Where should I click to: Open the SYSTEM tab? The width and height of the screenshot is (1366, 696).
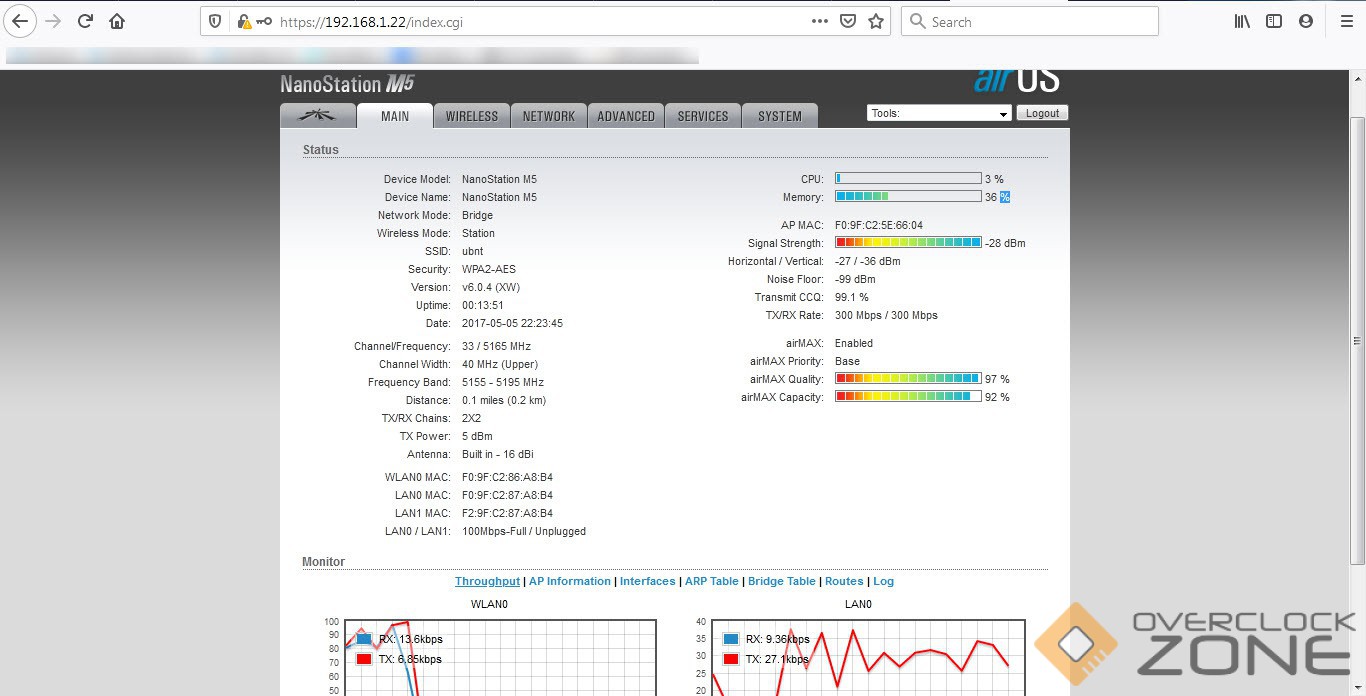779,116
